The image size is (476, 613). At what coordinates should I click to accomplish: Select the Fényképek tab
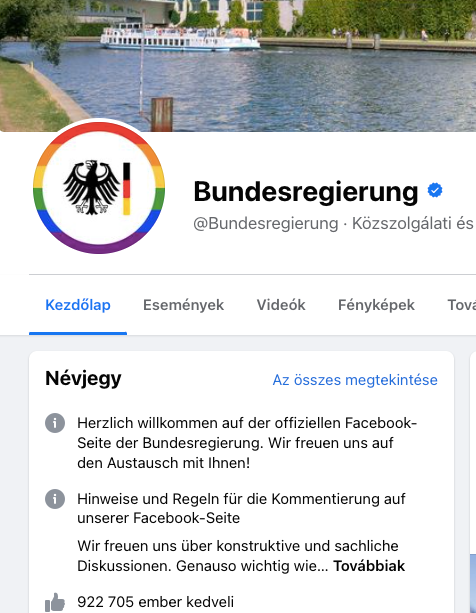coord(376,305)
